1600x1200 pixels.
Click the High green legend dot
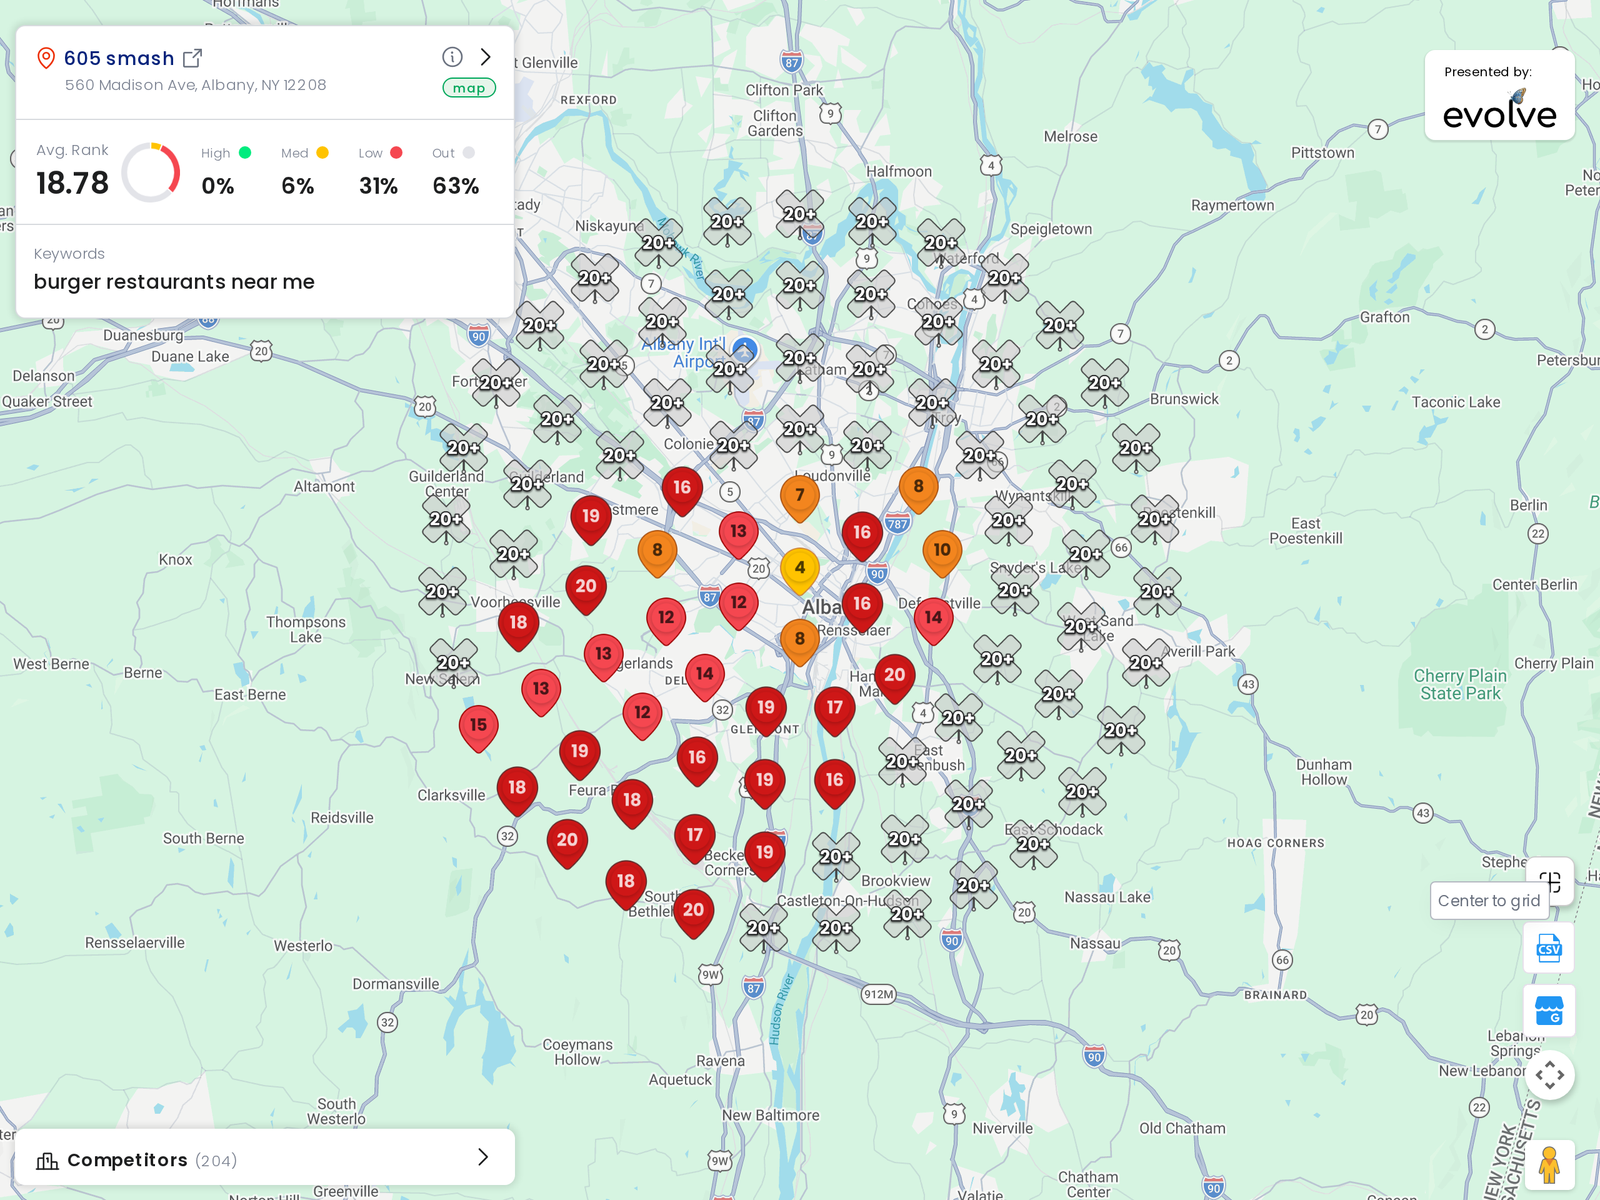pos(245,153)
